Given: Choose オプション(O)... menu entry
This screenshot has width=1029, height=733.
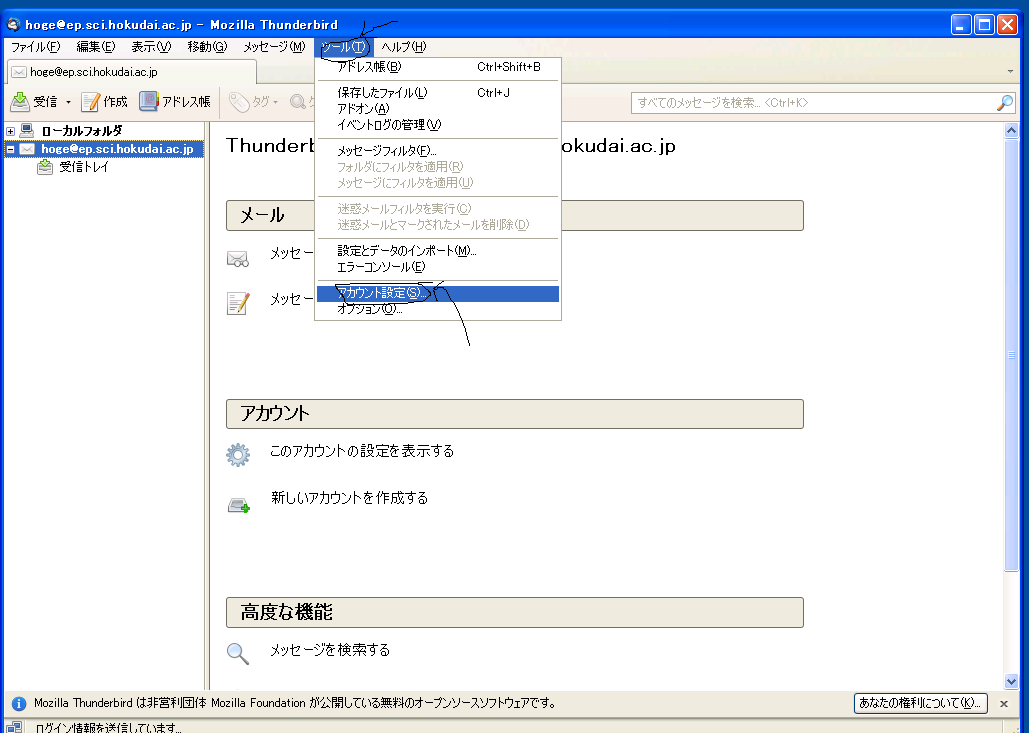Looking at the screenshot, I should coord(438,309).
